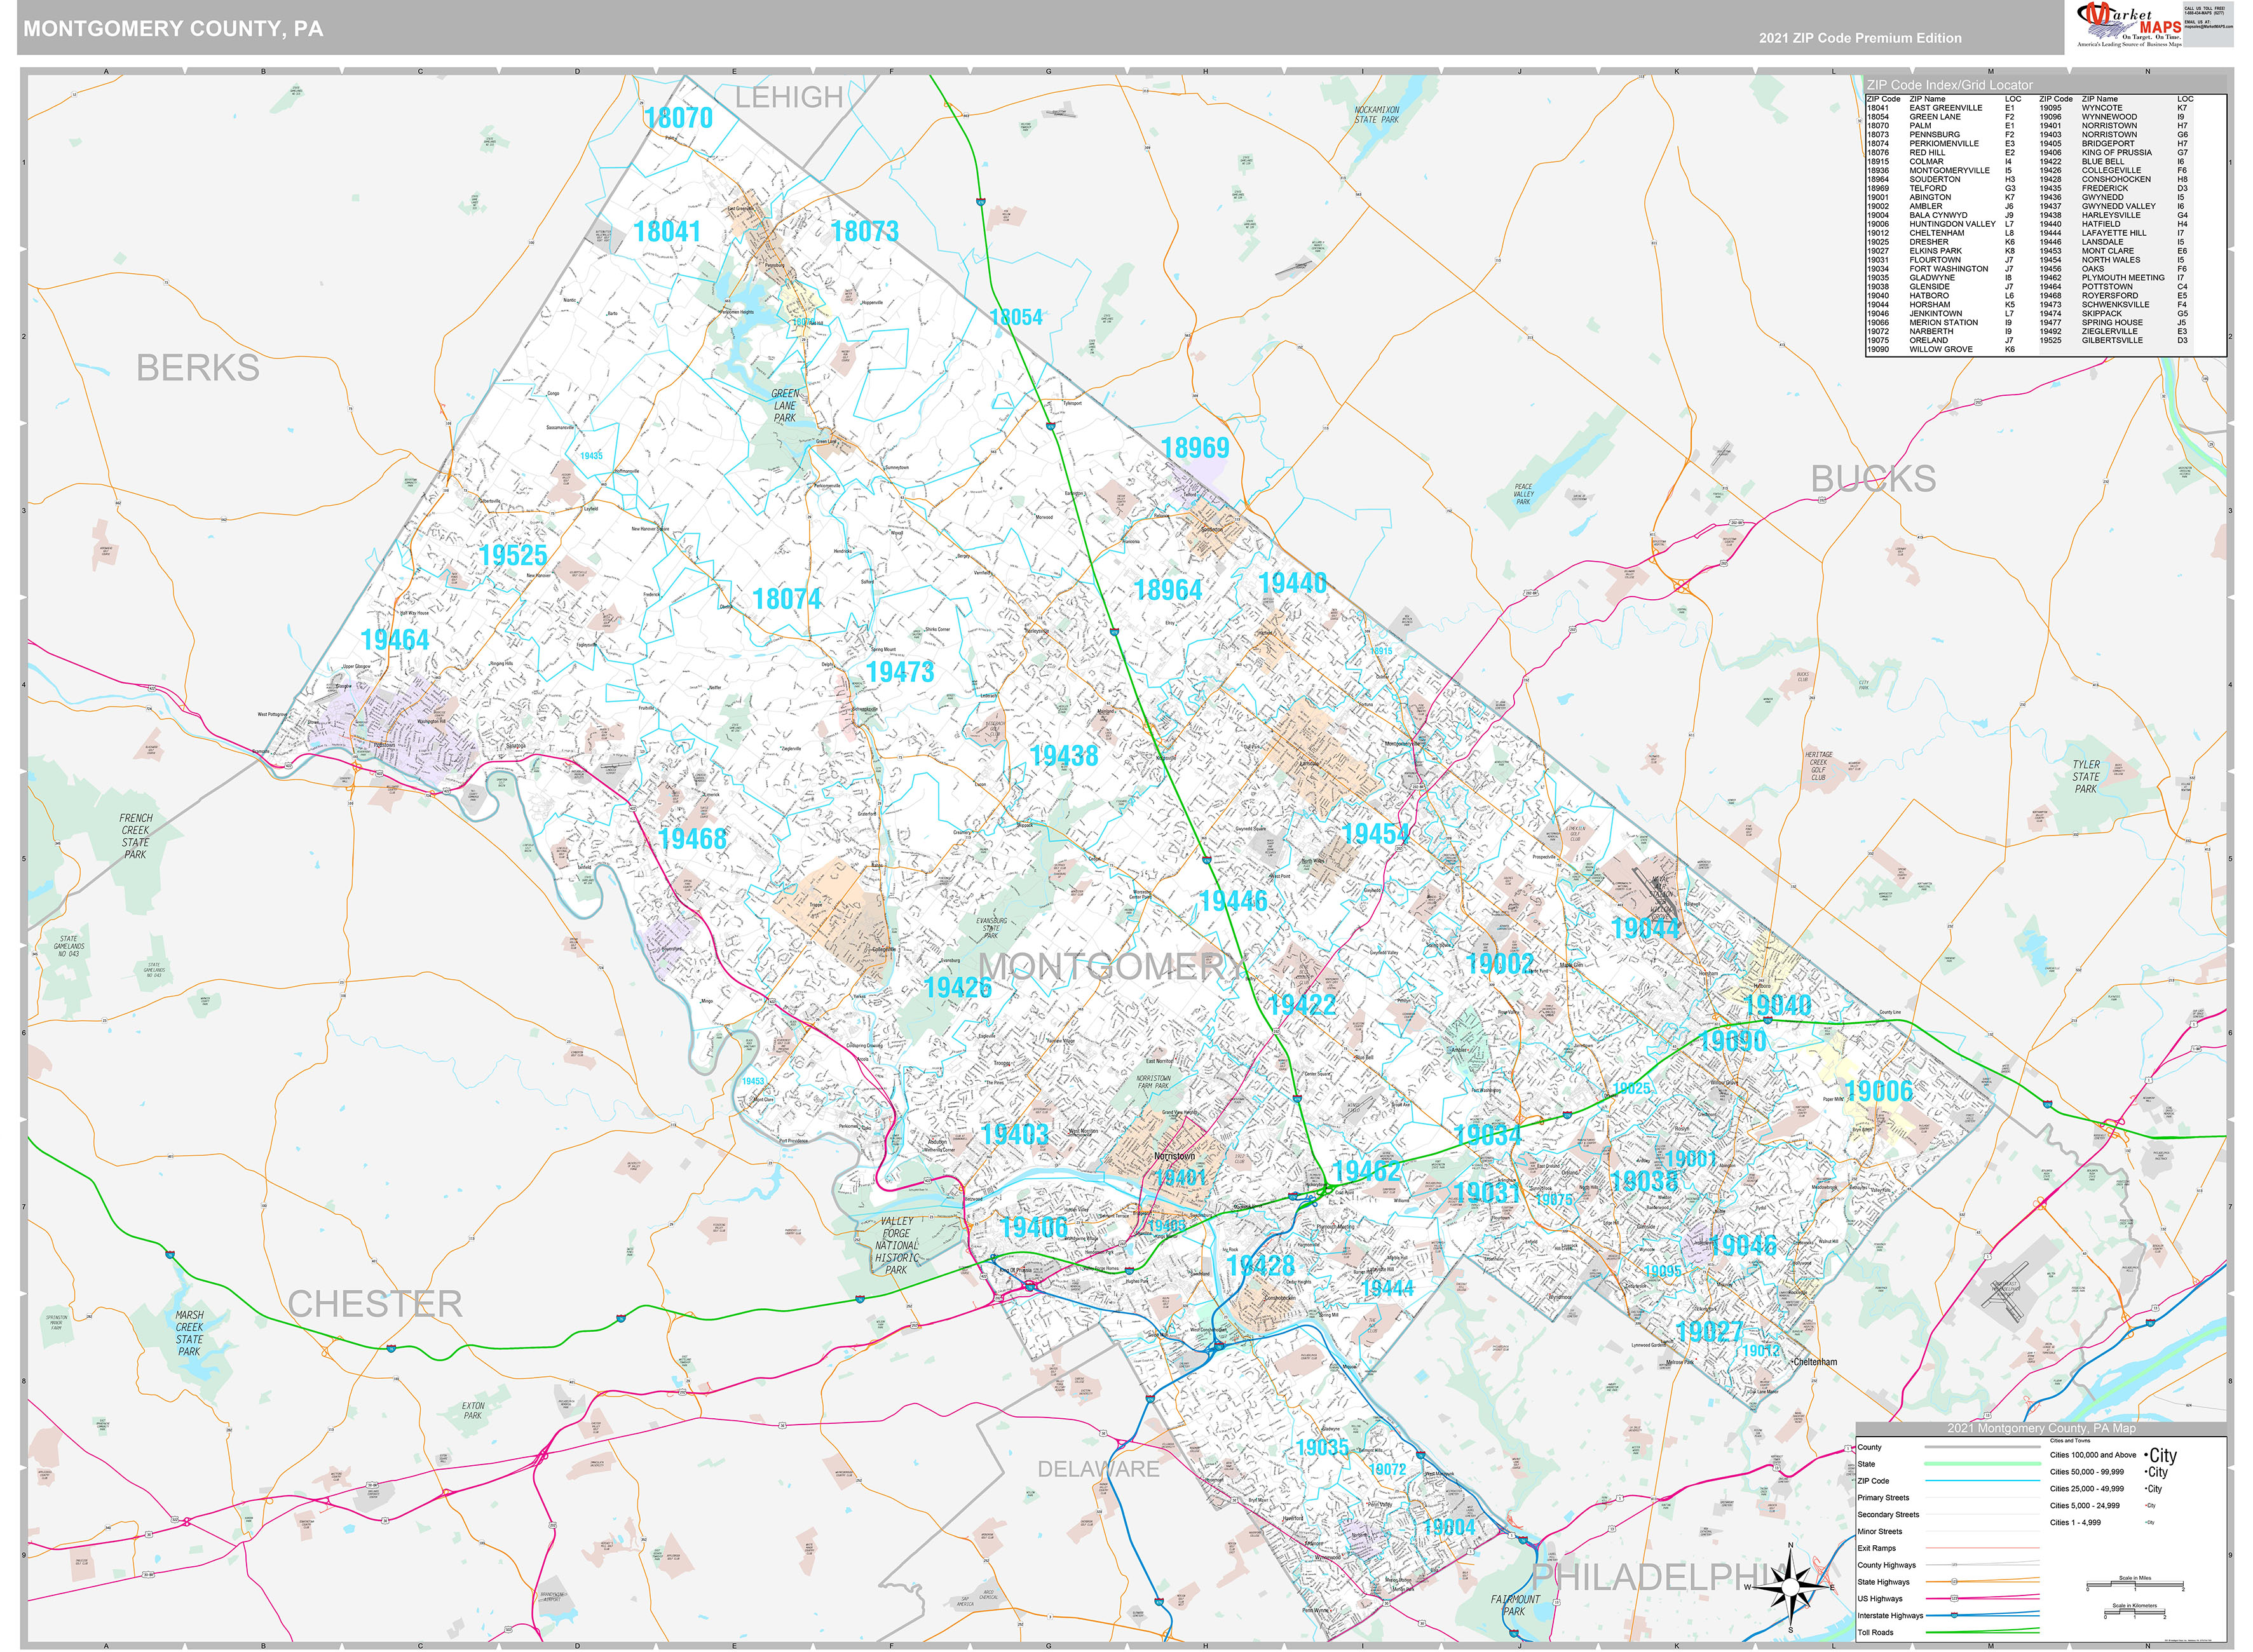The image size is (2253, 1652).
Task: Click the CHESTER county label
Action: [375, 1304]
